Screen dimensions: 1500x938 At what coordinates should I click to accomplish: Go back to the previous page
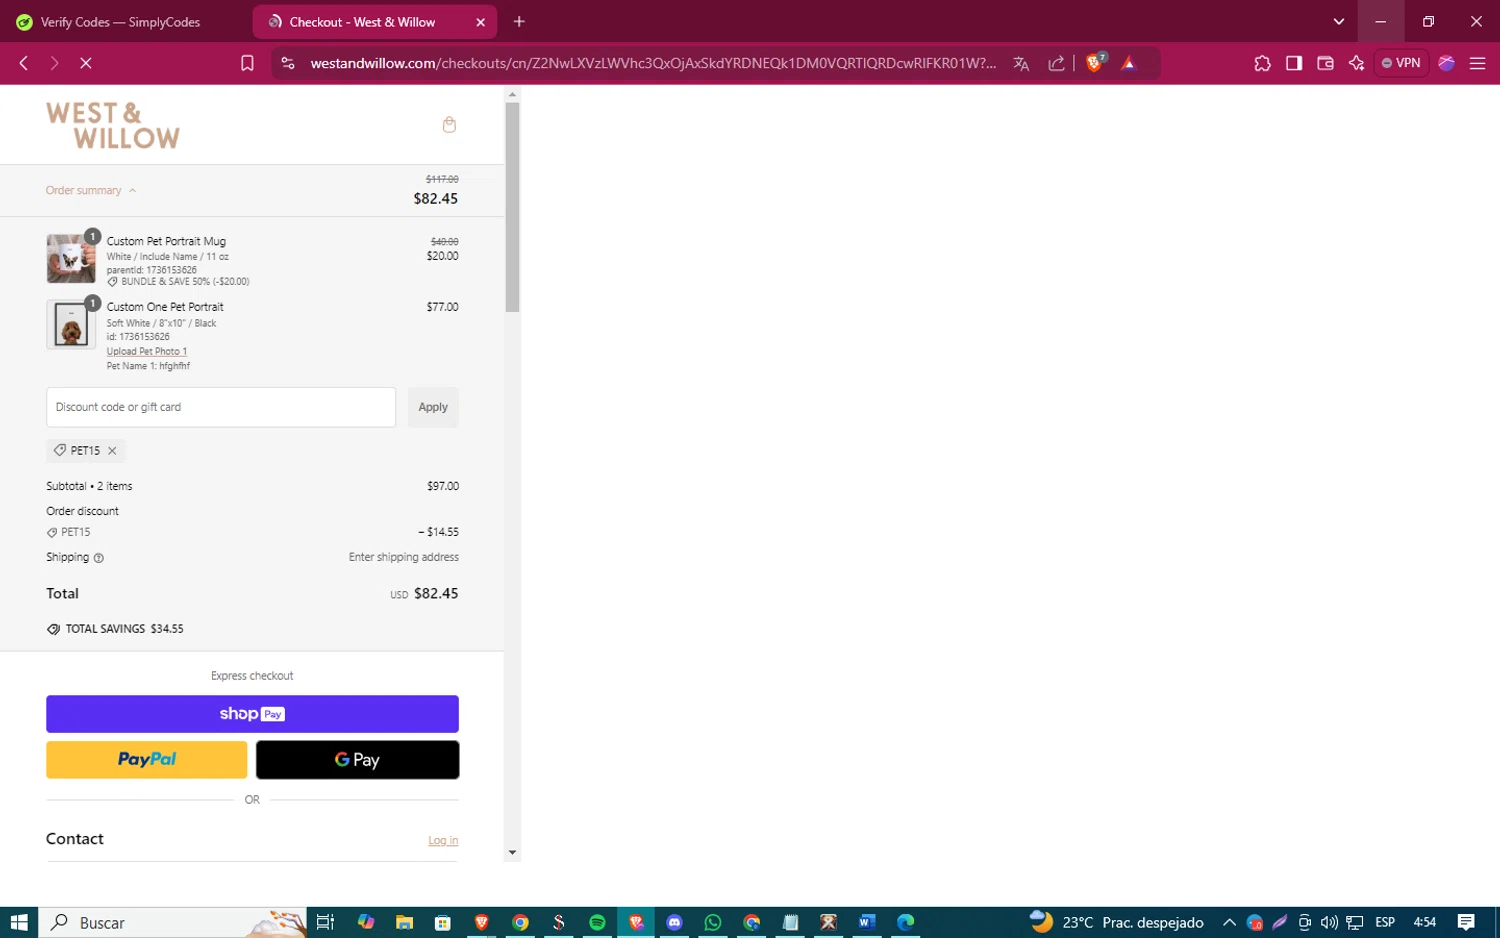pos(24,63)
